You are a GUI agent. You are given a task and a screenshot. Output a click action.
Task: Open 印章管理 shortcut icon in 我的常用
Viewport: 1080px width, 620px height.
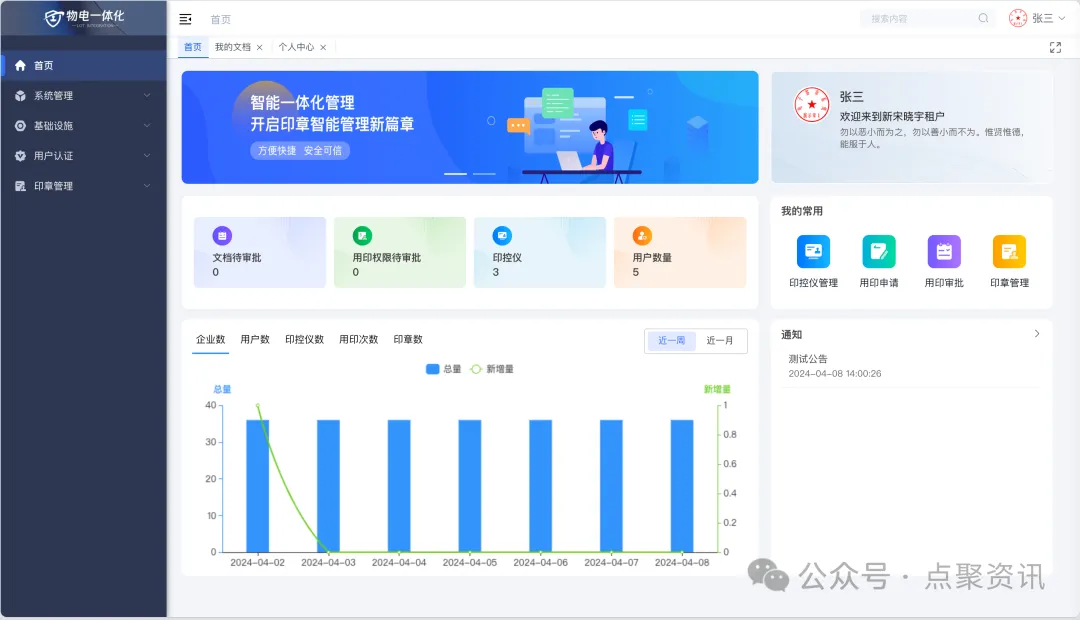point(1009,252)
